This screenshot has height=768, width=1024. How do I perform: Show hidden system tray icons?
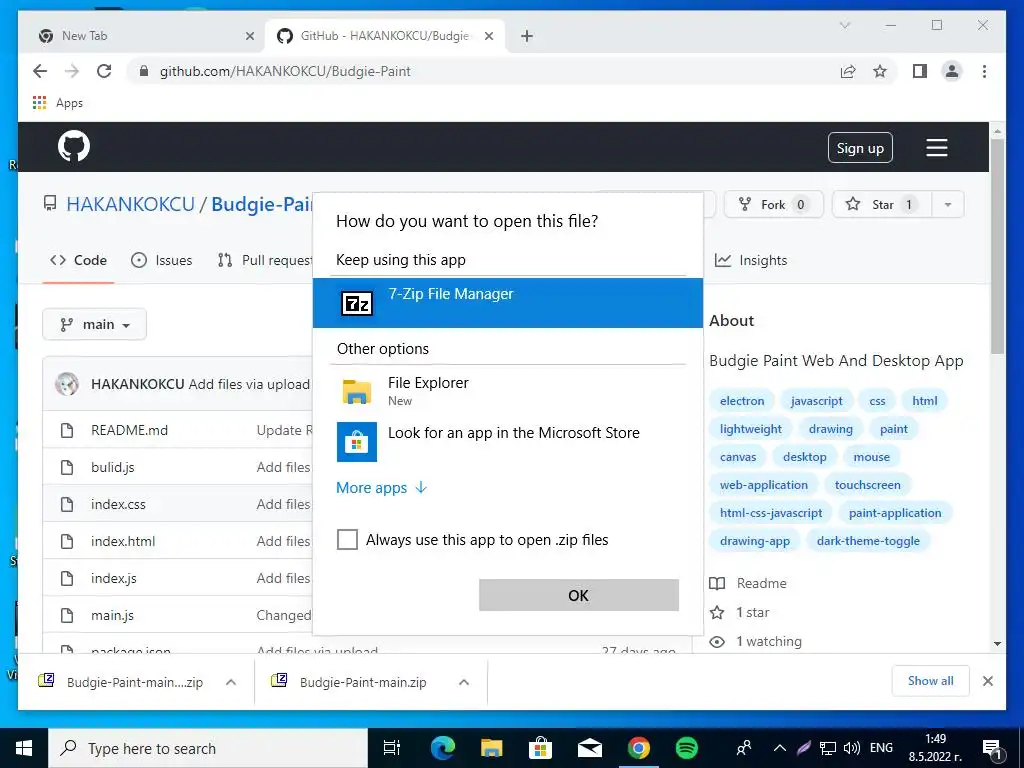(779, 748)
